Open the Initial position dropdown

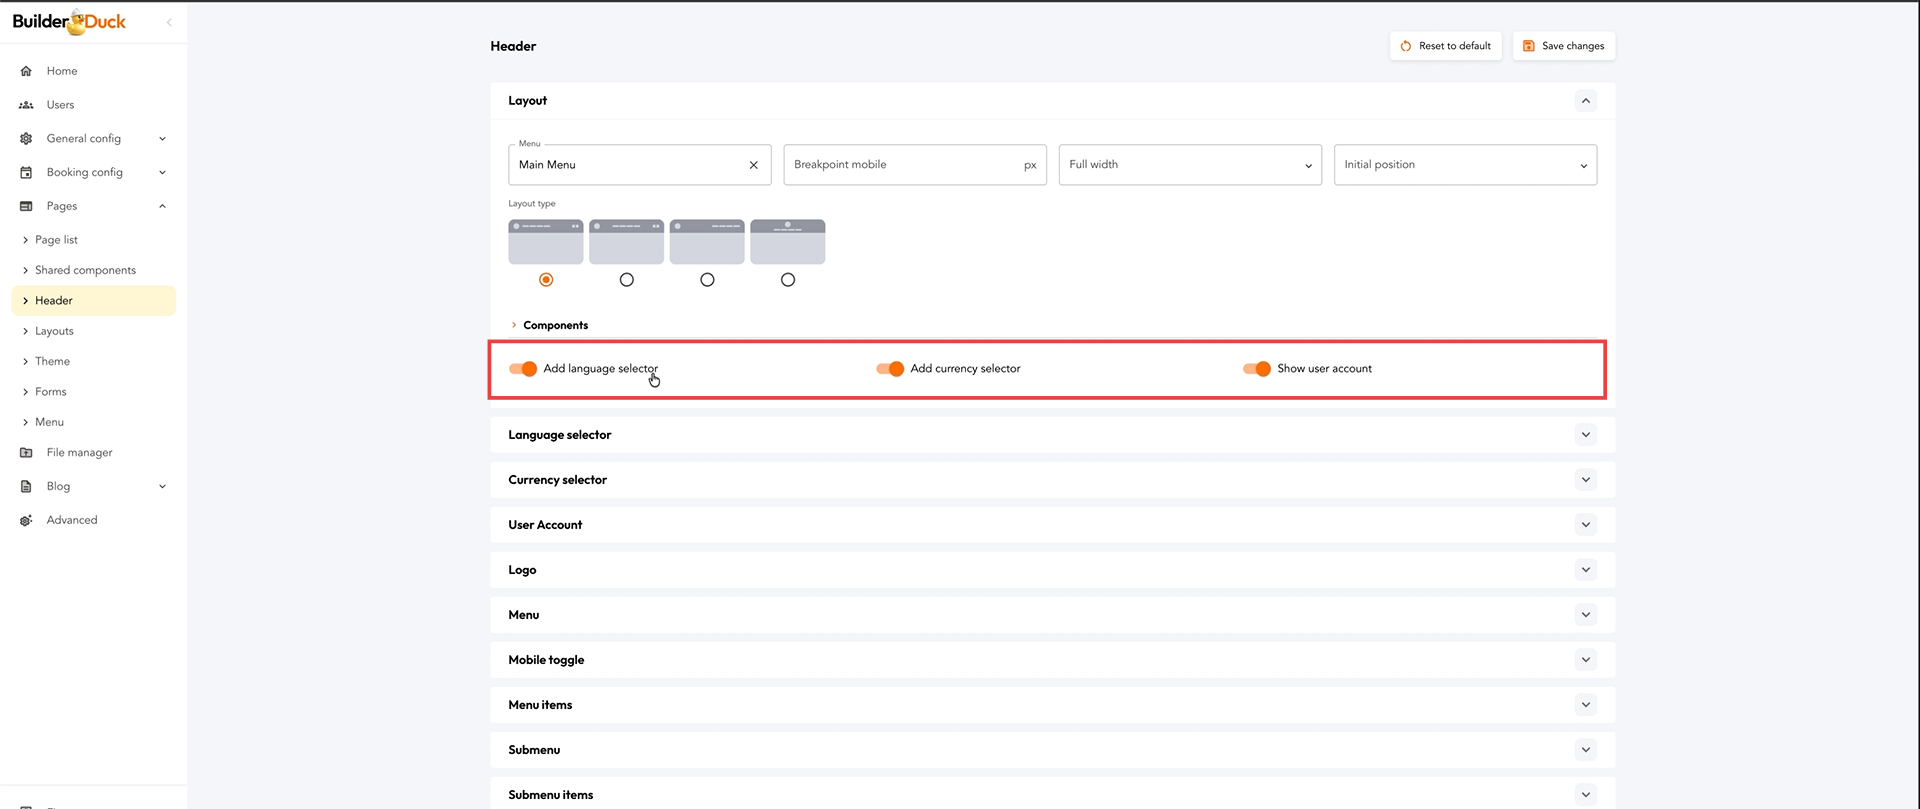tap(1464, 165)
